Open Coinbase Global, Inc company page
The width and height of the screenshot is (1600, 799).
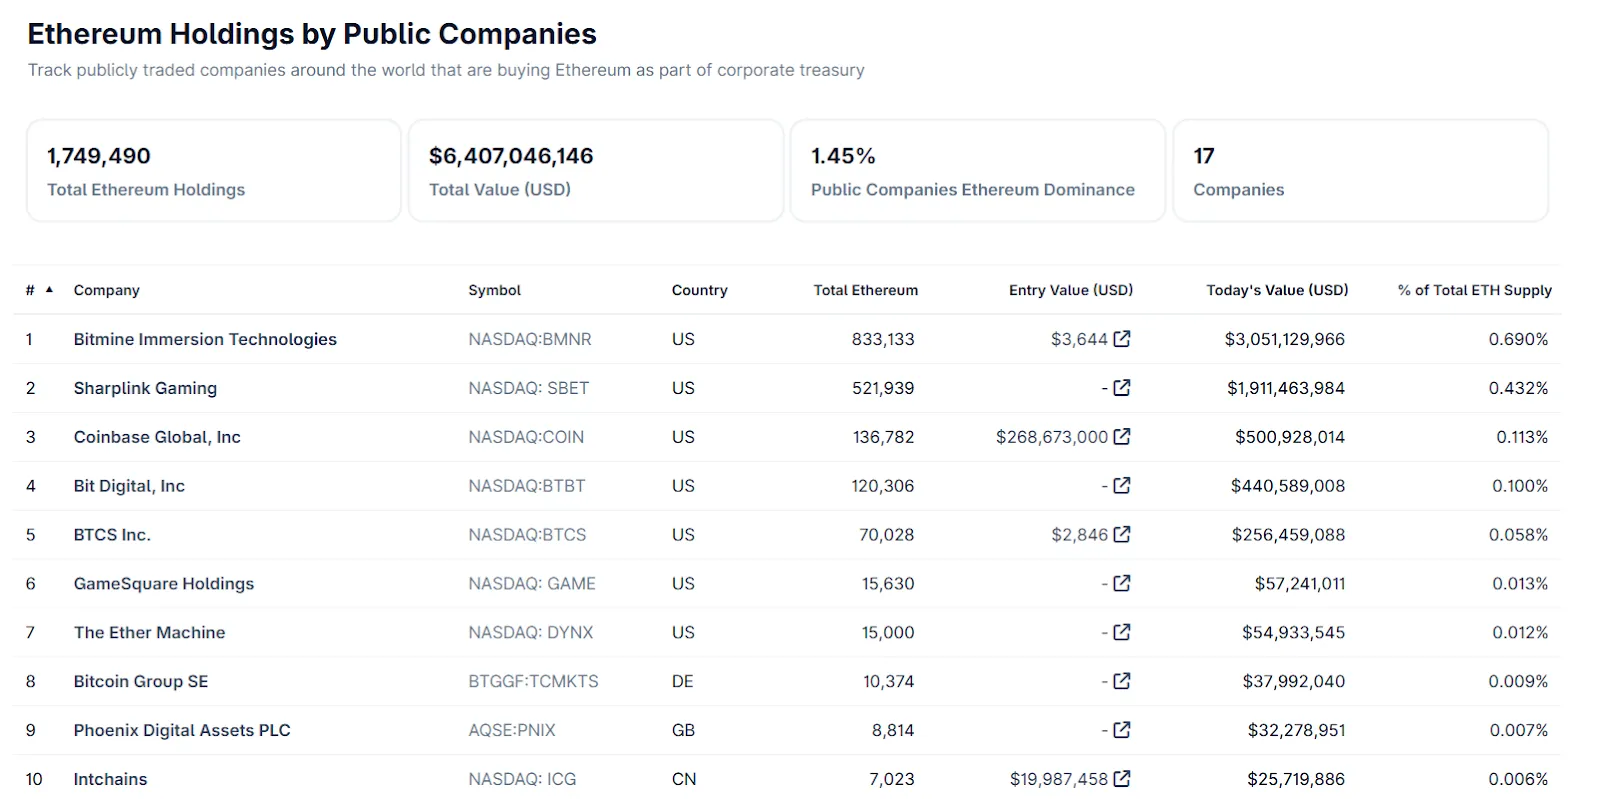tap(157, 437)
